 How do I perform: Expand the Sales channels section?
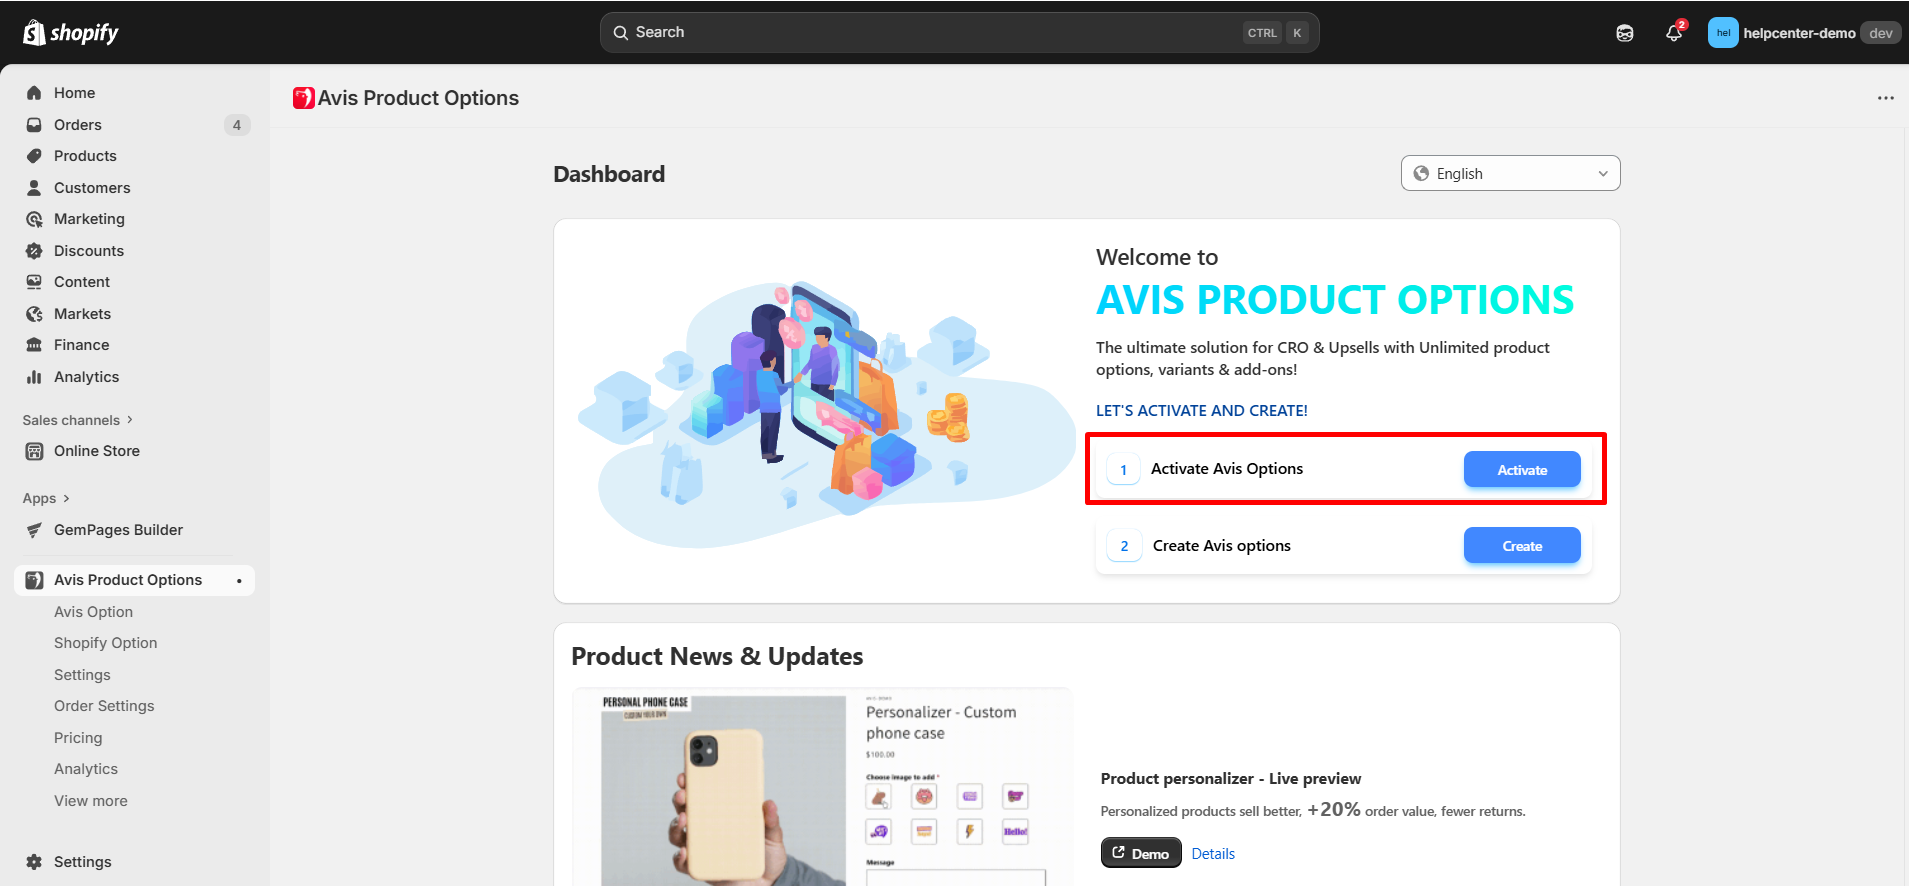pyautogui.click(x=78, y=420)
